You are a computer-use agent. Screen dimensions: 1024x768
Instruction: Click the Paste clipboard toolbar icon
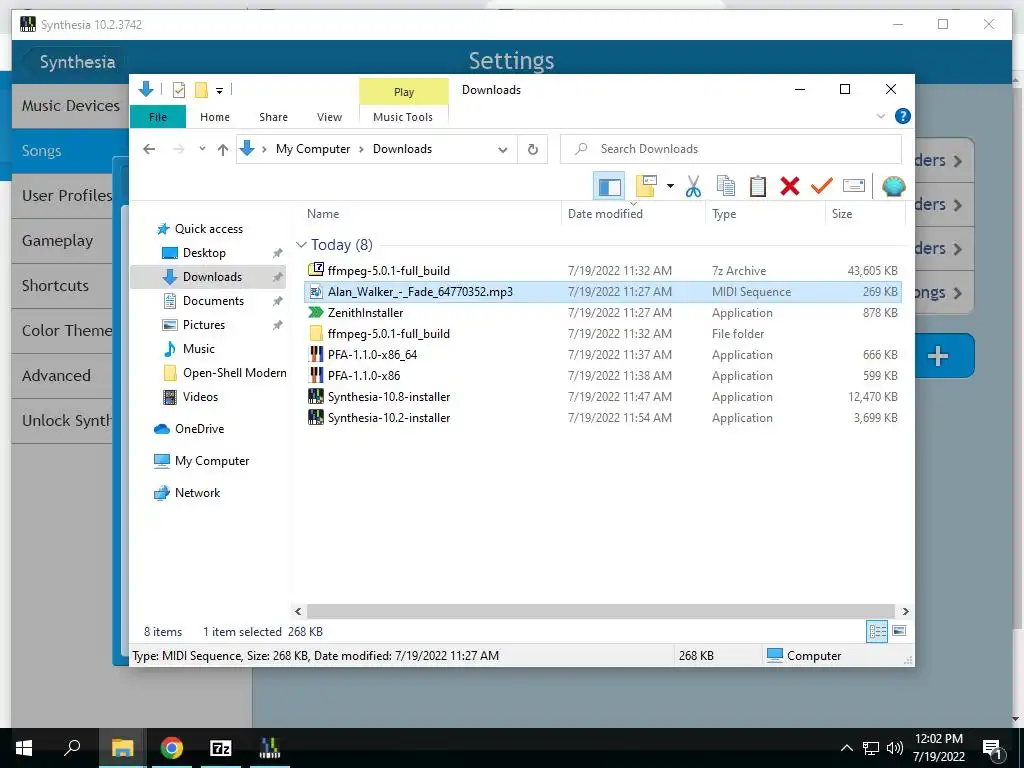[x=758, y=187]
